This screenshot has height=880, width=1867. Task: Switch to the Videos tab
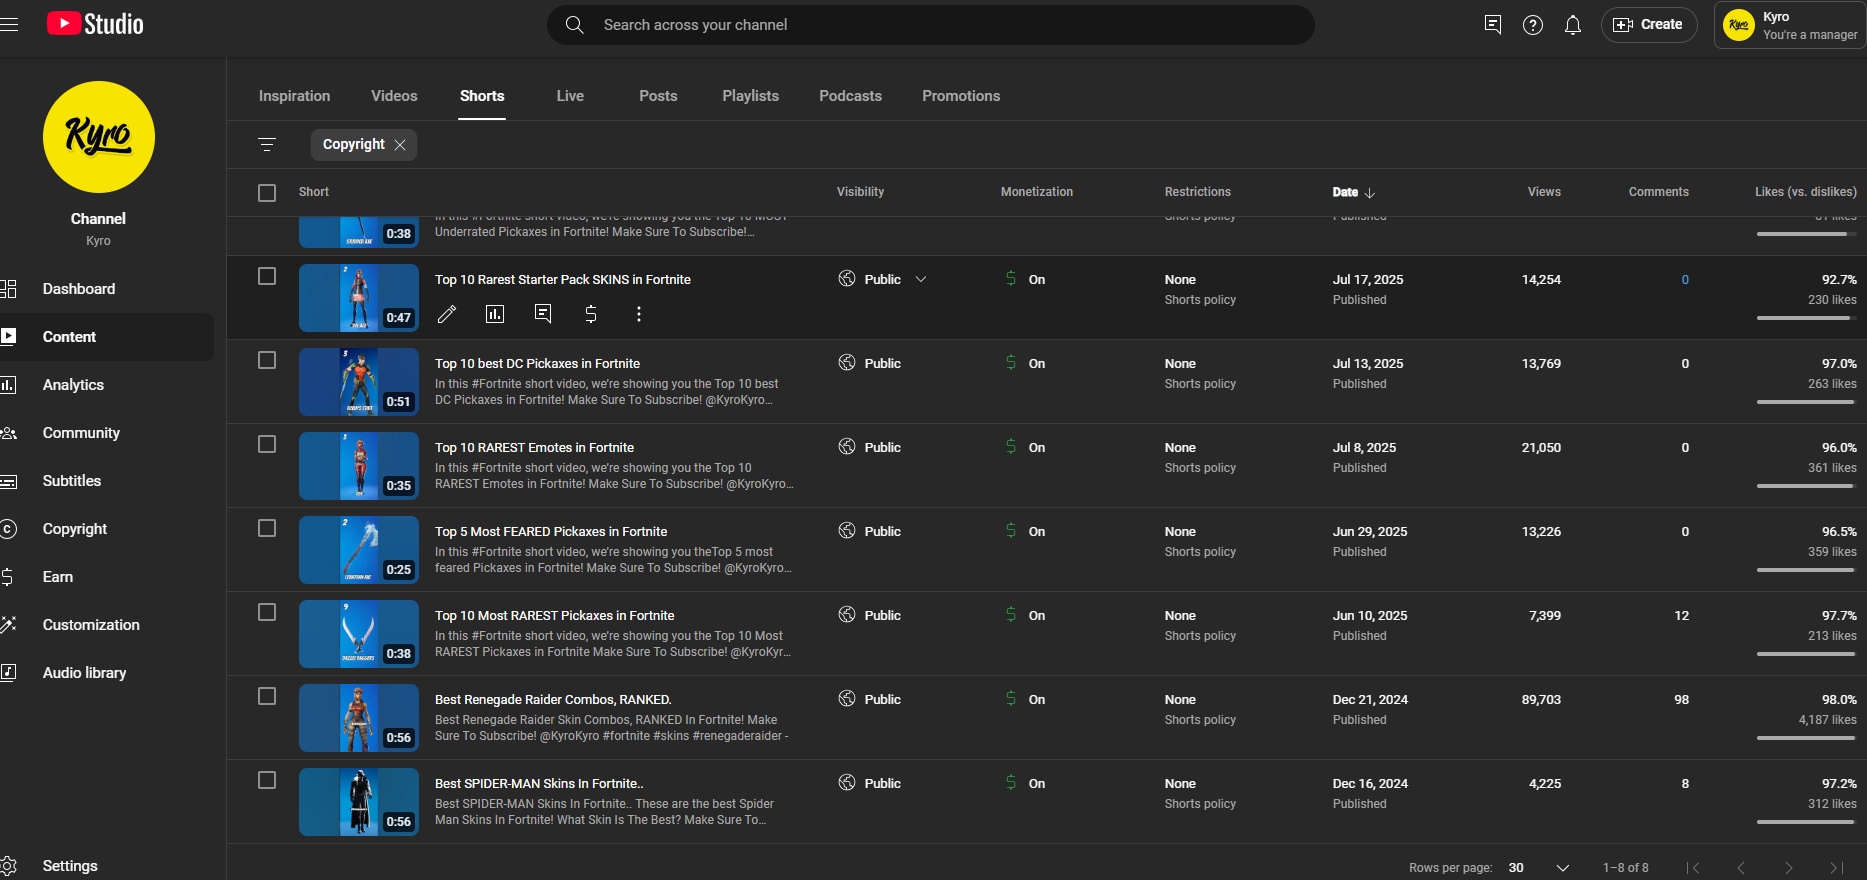pyautogui.click(x=394, y=96)
